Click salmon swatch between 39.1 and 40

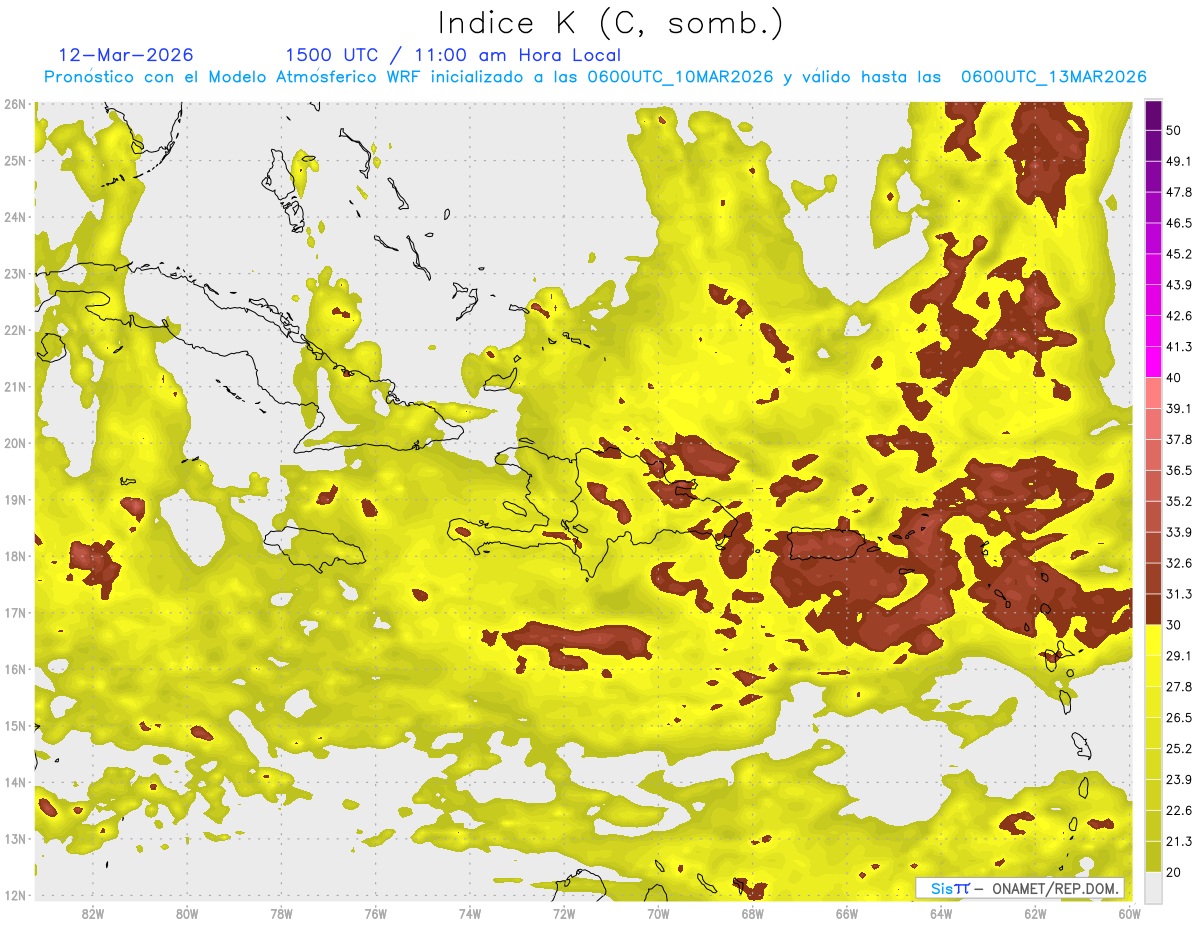click(1153, 393)
